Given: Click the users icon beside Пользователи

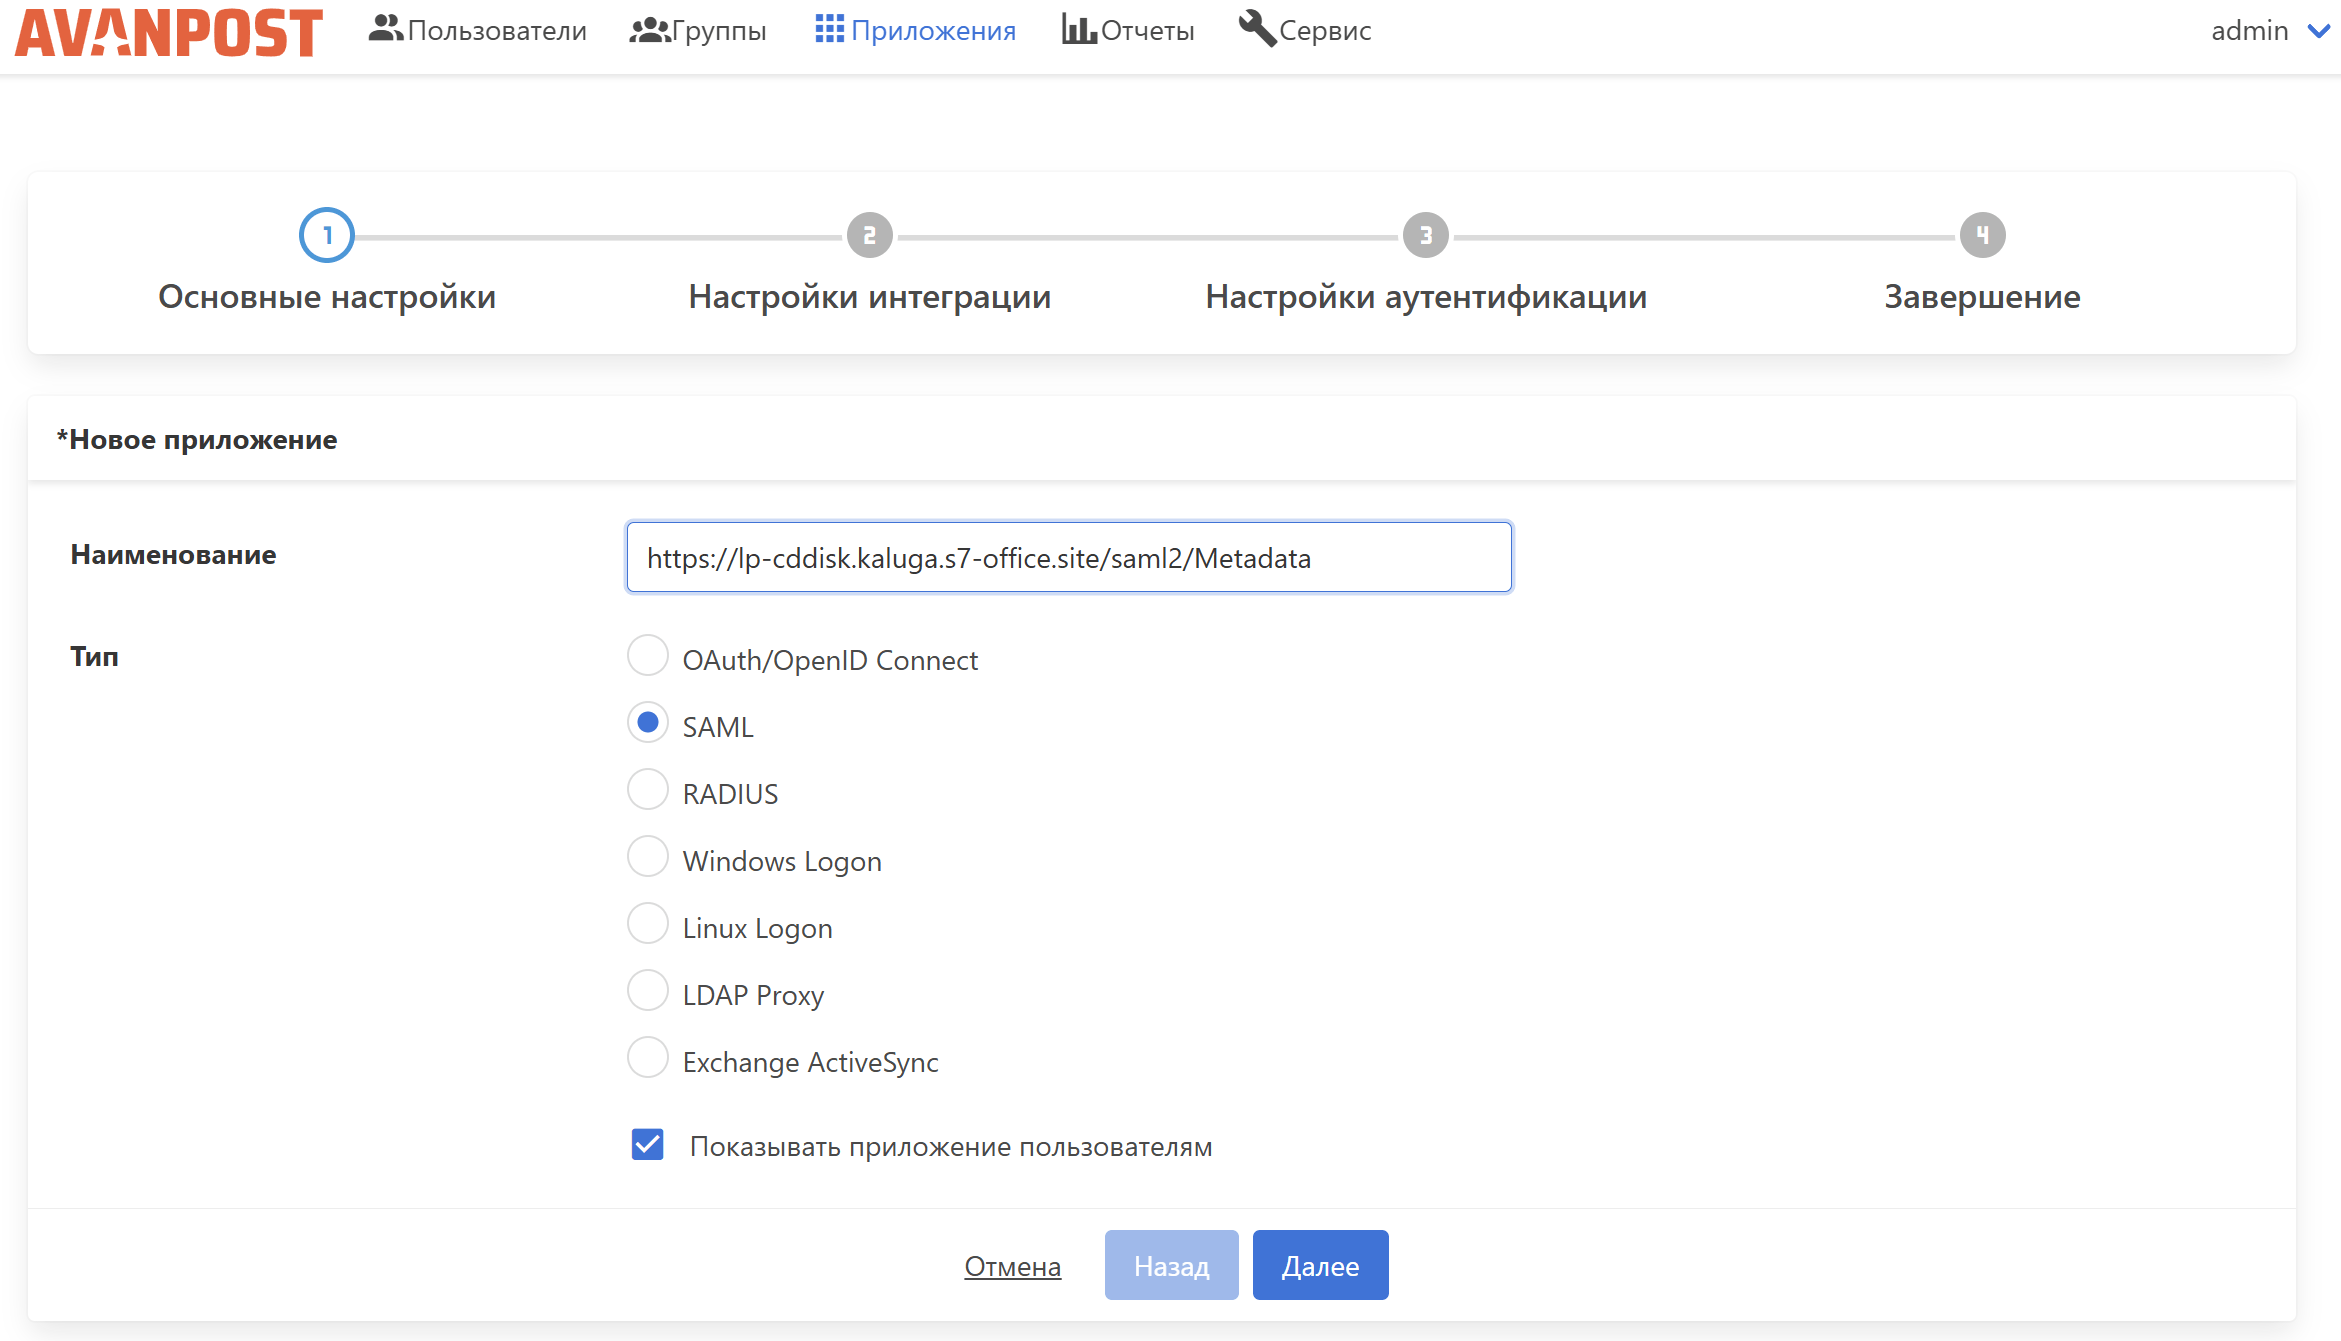Looking at the screenshot, I should point(385,29).
